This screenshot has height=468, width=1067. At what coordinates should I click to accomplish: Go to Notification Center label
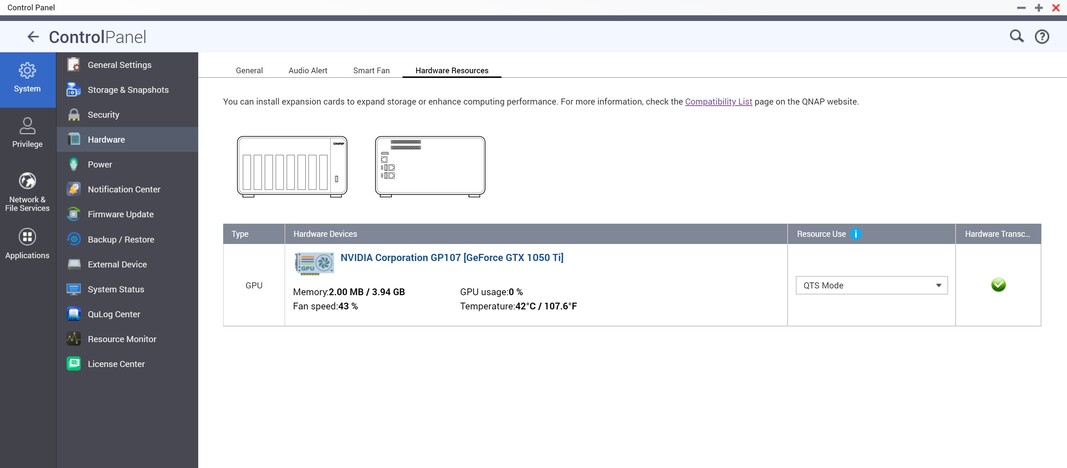124,189
